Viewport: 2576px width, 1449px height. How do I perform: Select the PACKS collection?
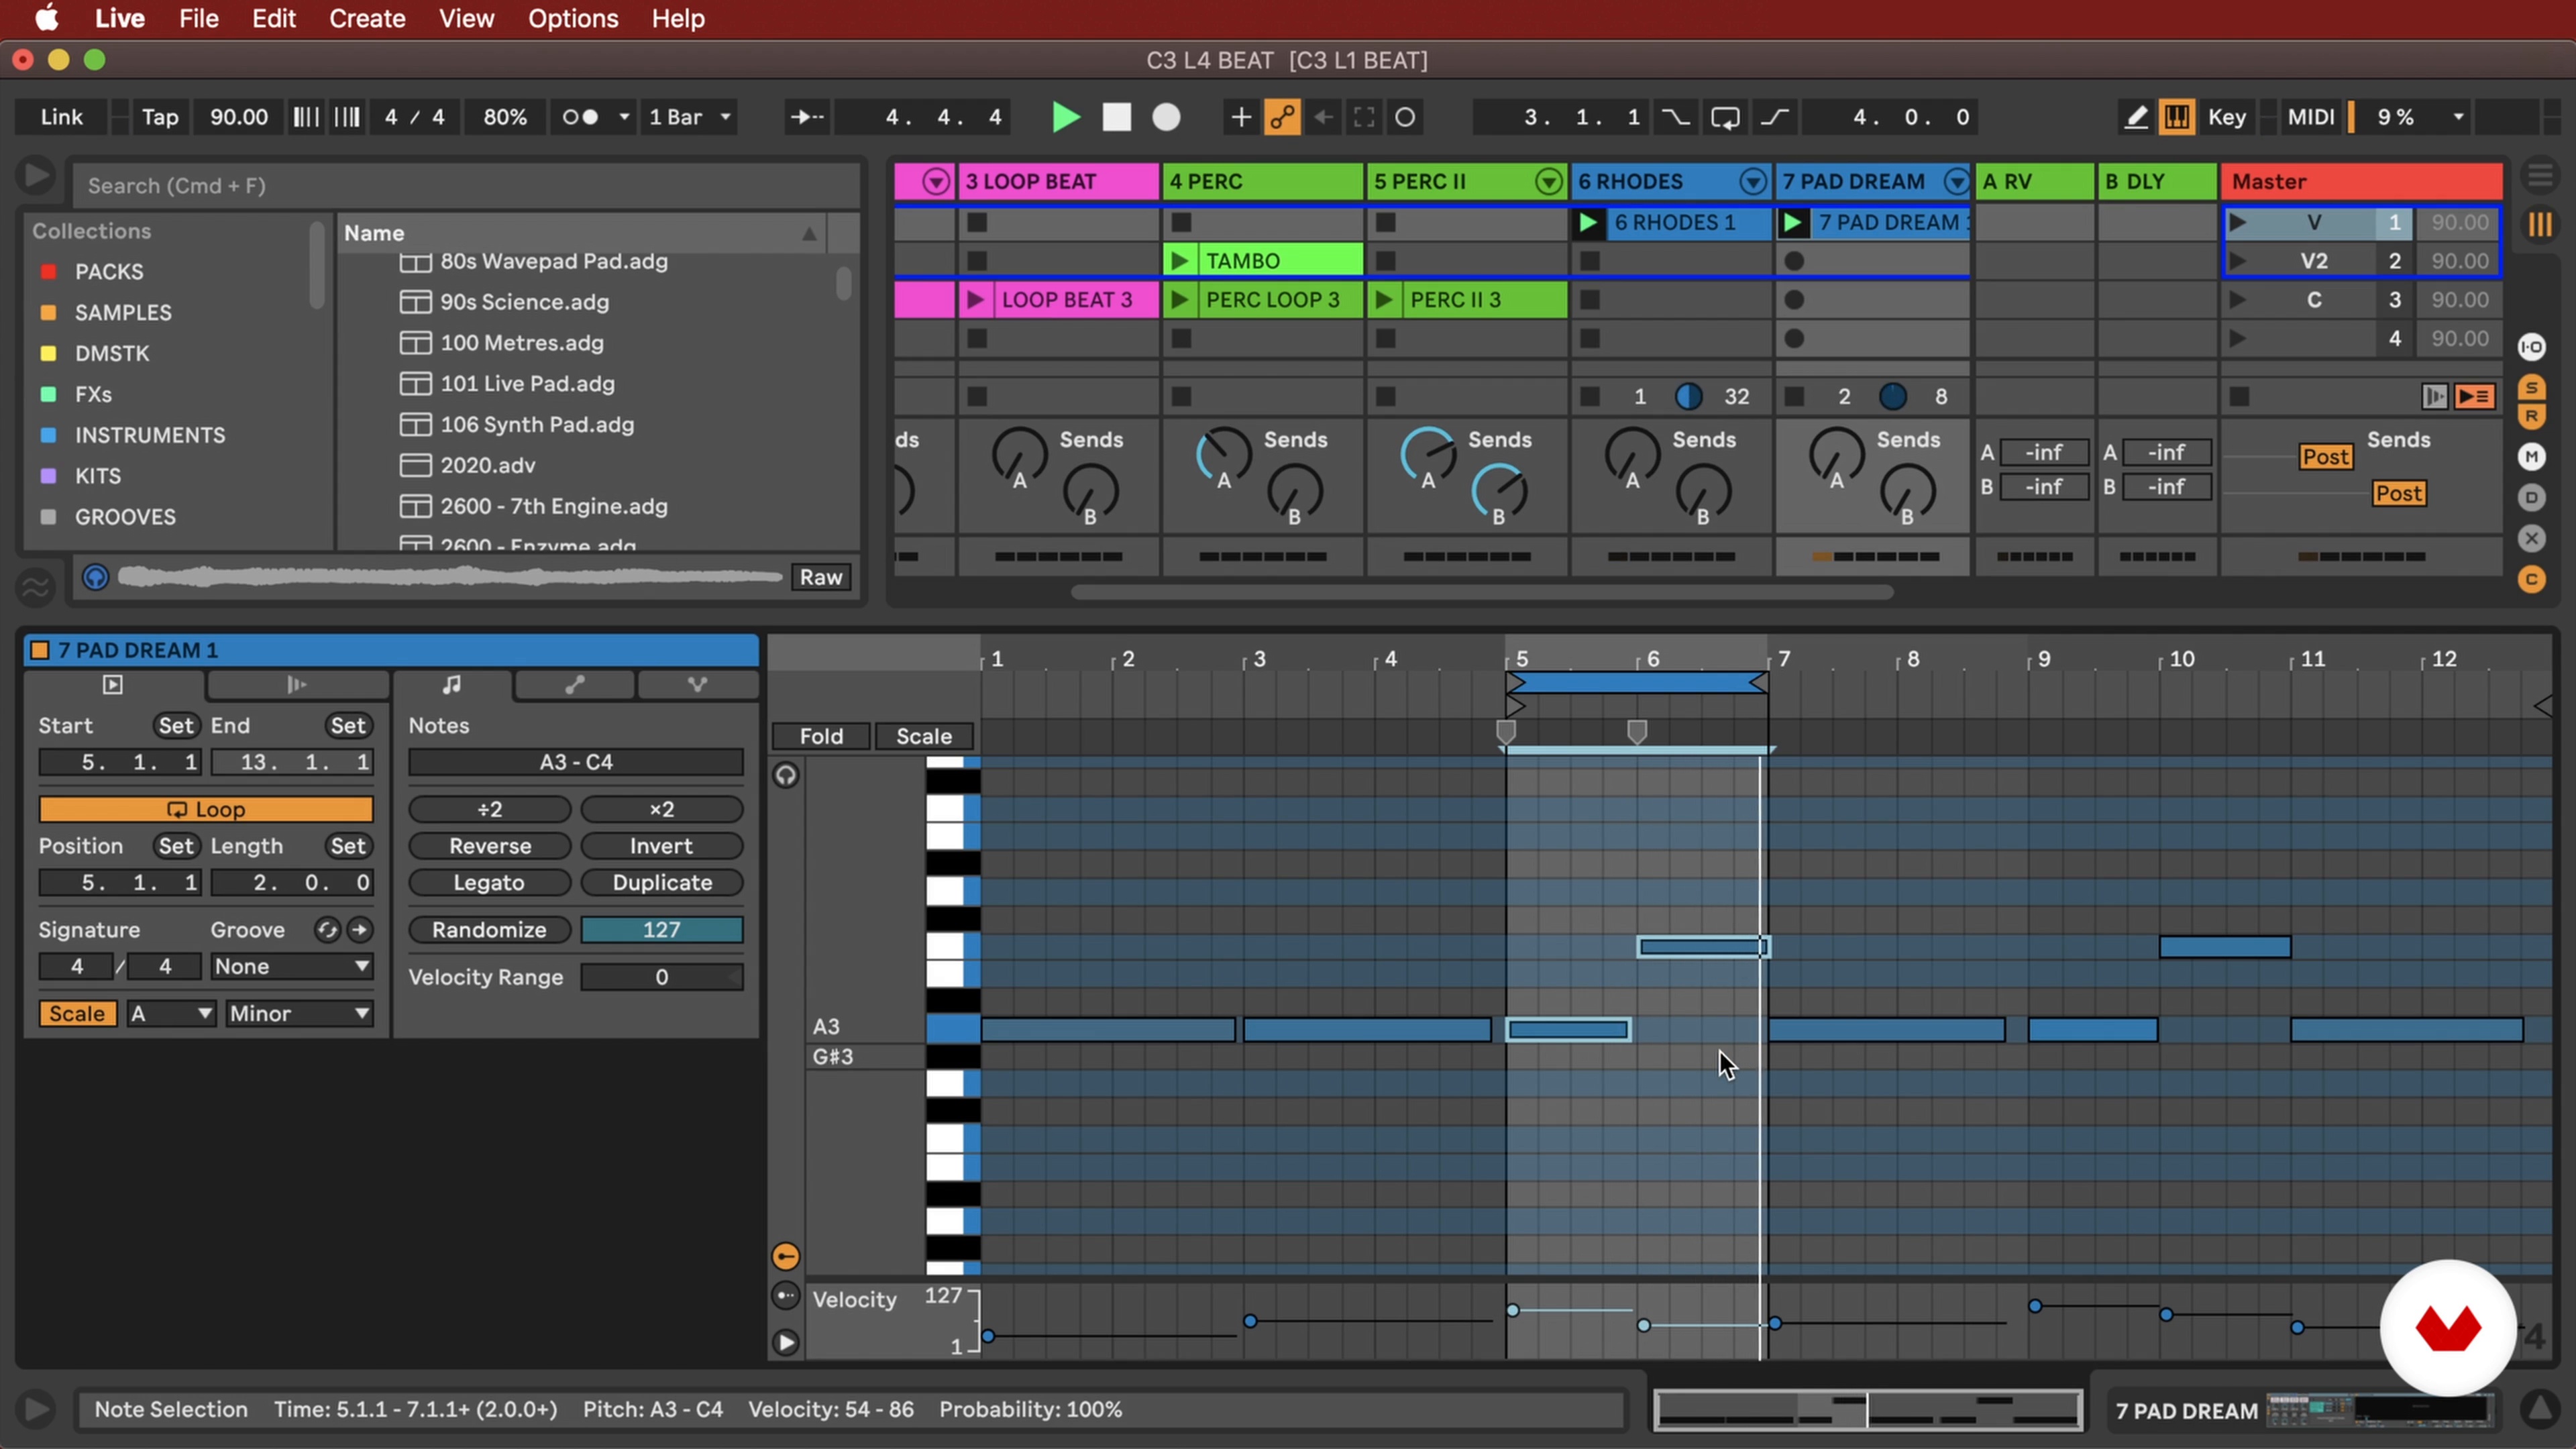pyautogui.click(x=109, y=272)
